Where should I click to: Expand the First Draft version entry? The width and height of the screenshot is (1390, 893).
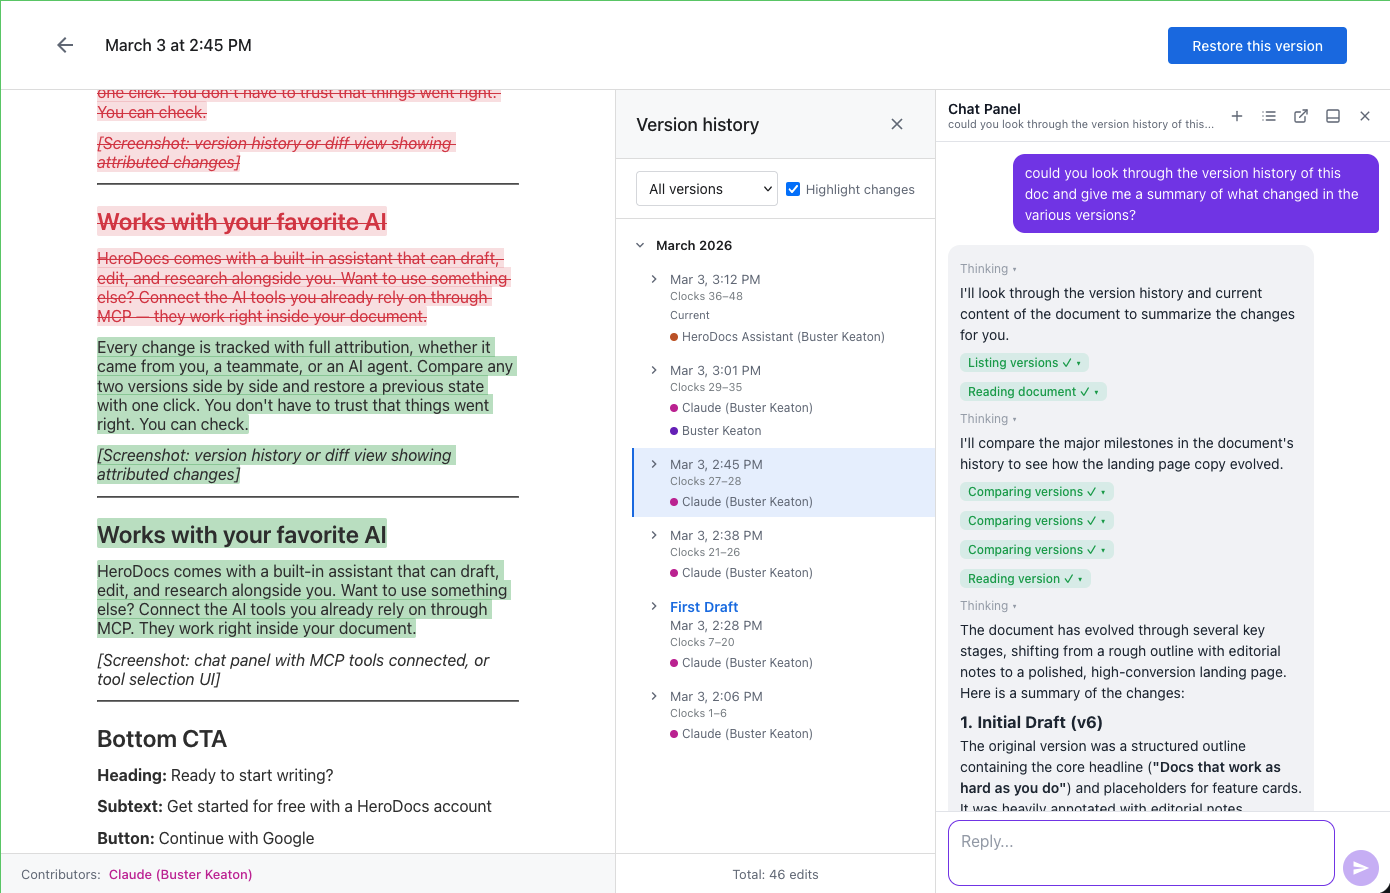[x=654, y=606]
